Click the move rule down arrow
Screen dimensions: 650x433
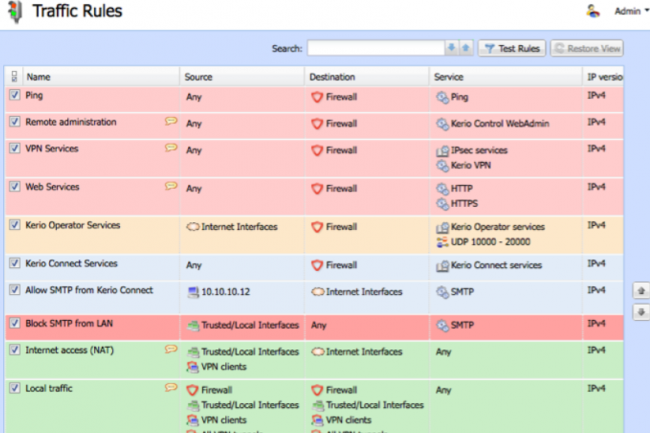(x=641, y=311)
